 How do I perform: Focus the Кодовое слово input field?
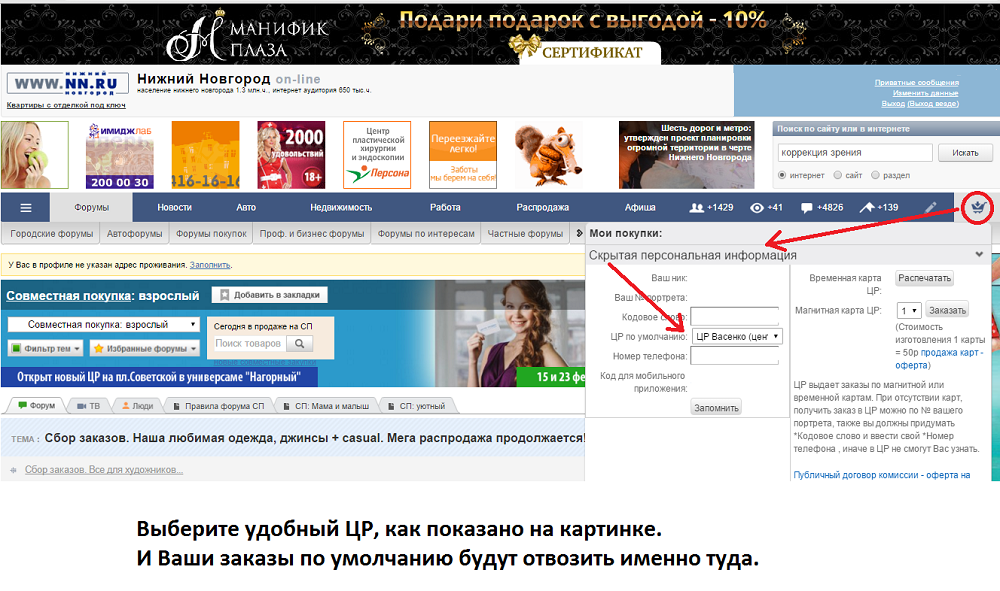735,316
